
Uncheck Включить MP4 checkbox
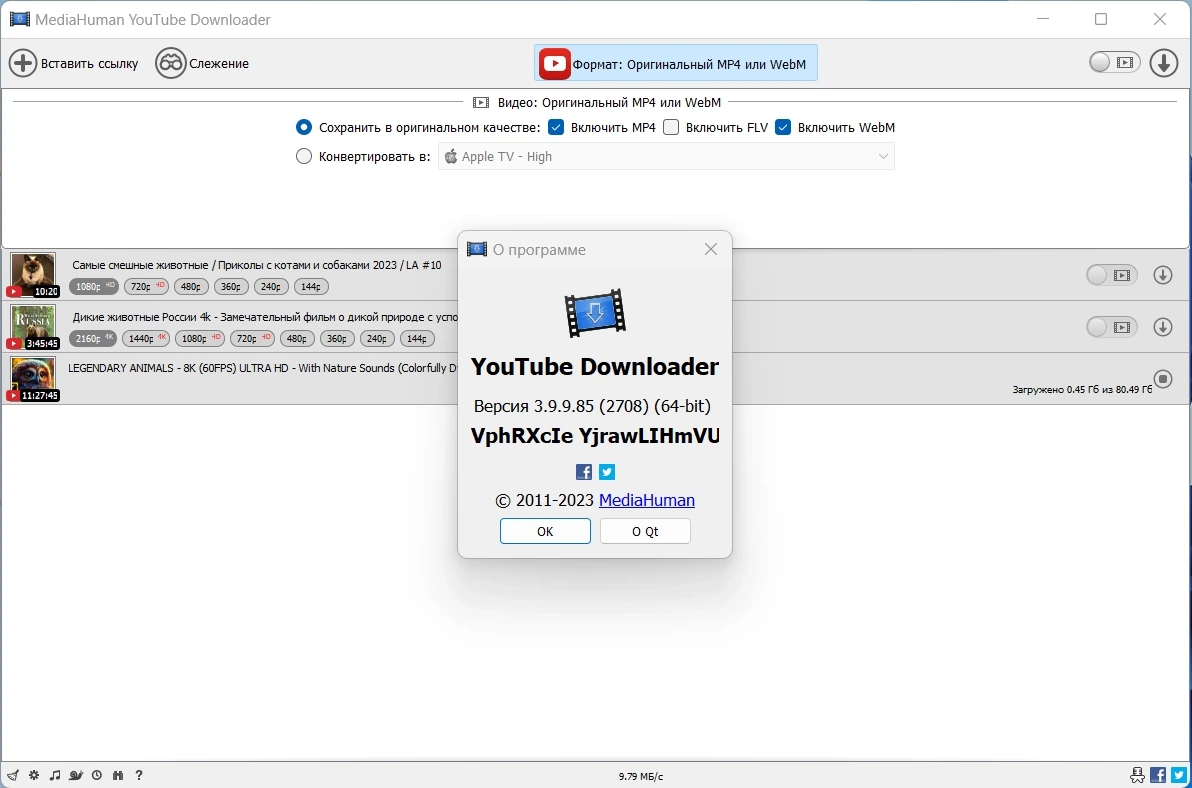click(556, 127)
